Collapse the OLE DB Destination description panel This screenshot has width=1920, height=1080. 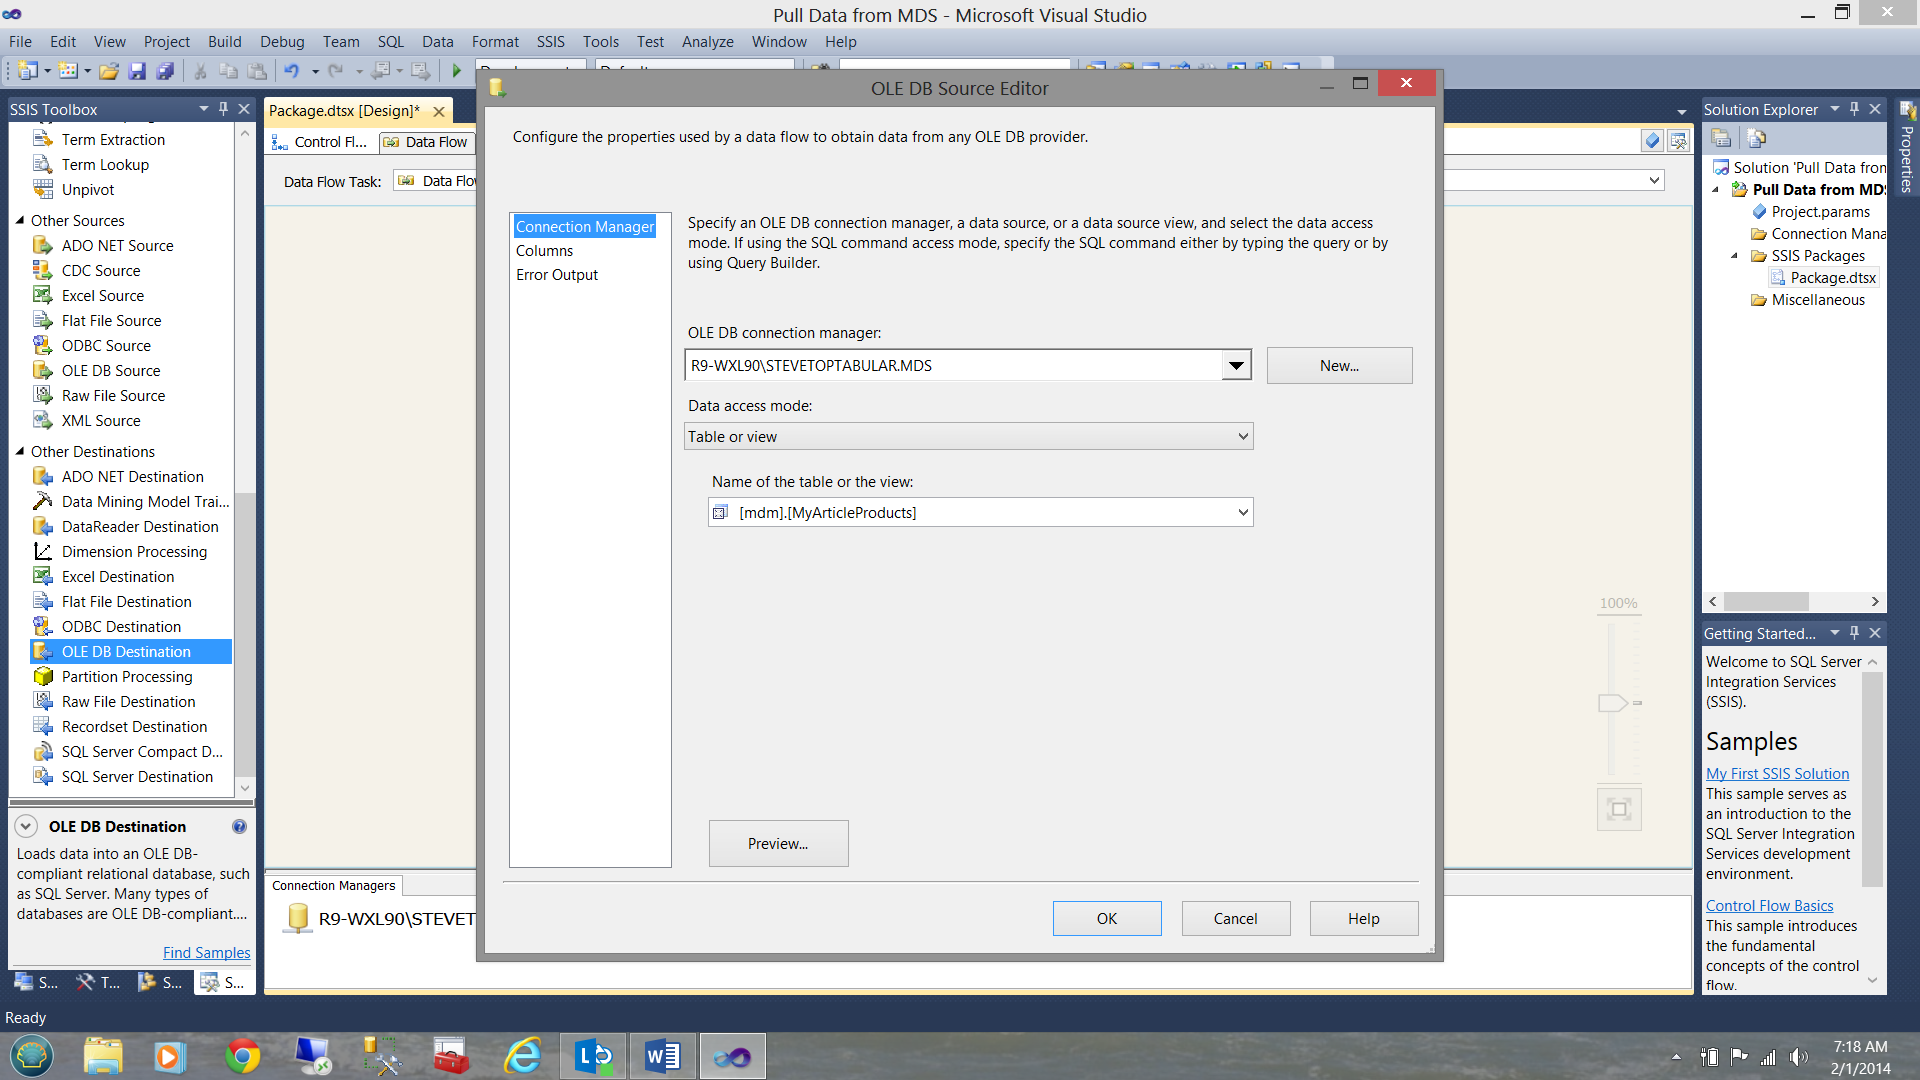27,827
